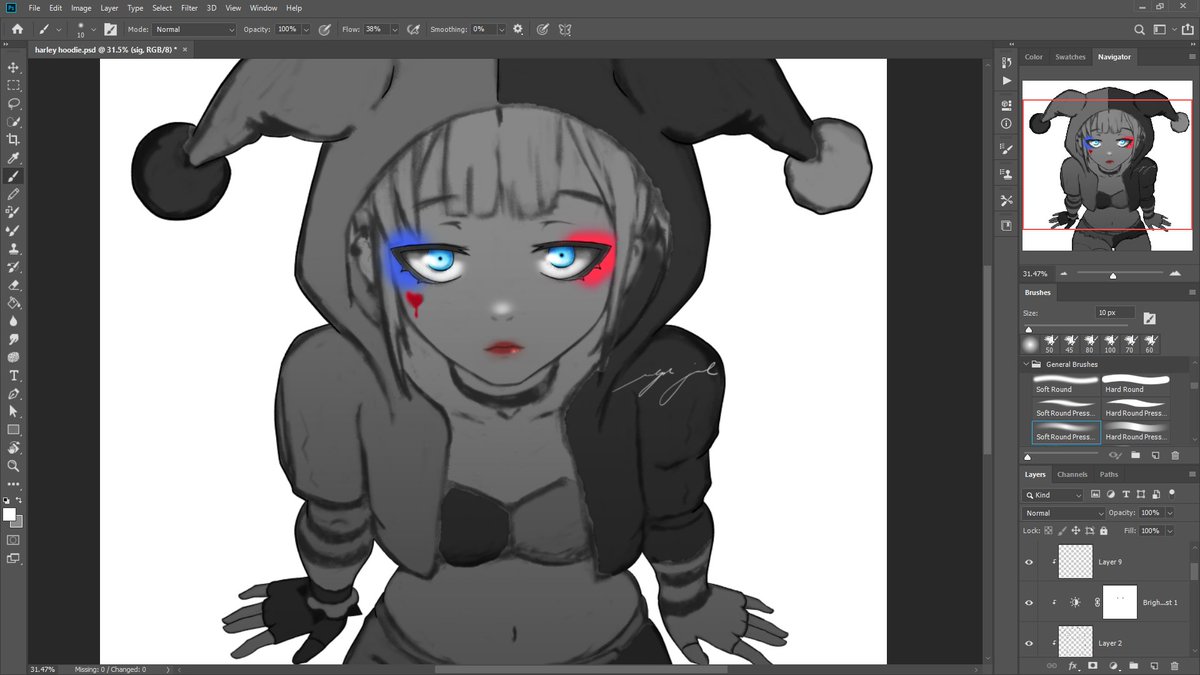Select the Crop tool
Image resolution: width=1200 pixels, height=675 pixels.
point(14,139)
